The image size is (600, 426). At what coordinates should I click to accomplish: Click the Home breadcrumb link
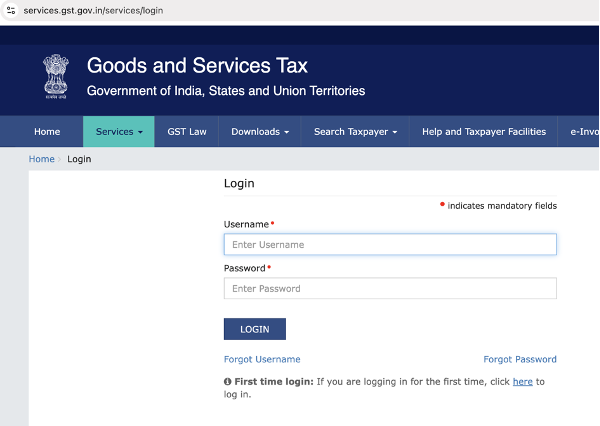(x=41, y=159)
